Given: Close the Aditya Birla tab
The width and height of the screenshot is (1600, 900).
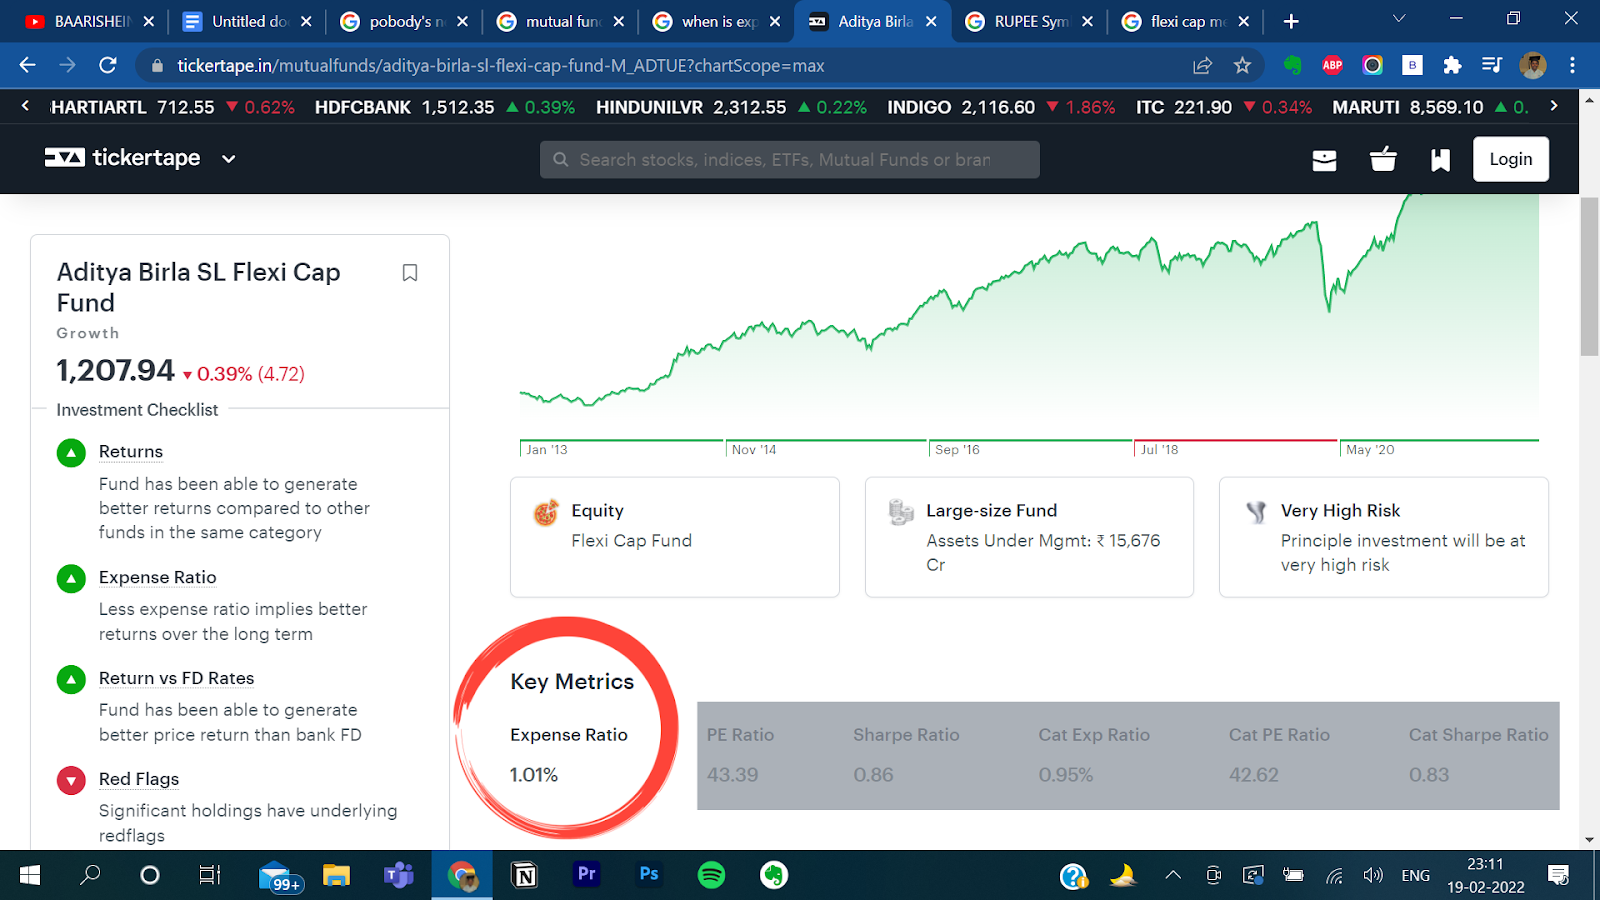Looking at the screenshot, I should pos(931,21).
